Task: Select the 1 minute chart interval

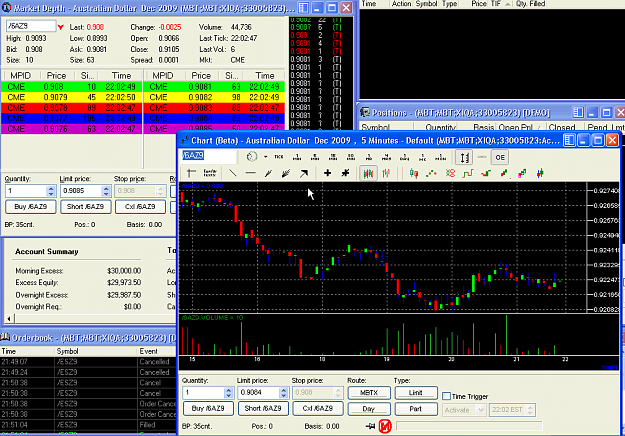Action: click(x=297, y=157)
